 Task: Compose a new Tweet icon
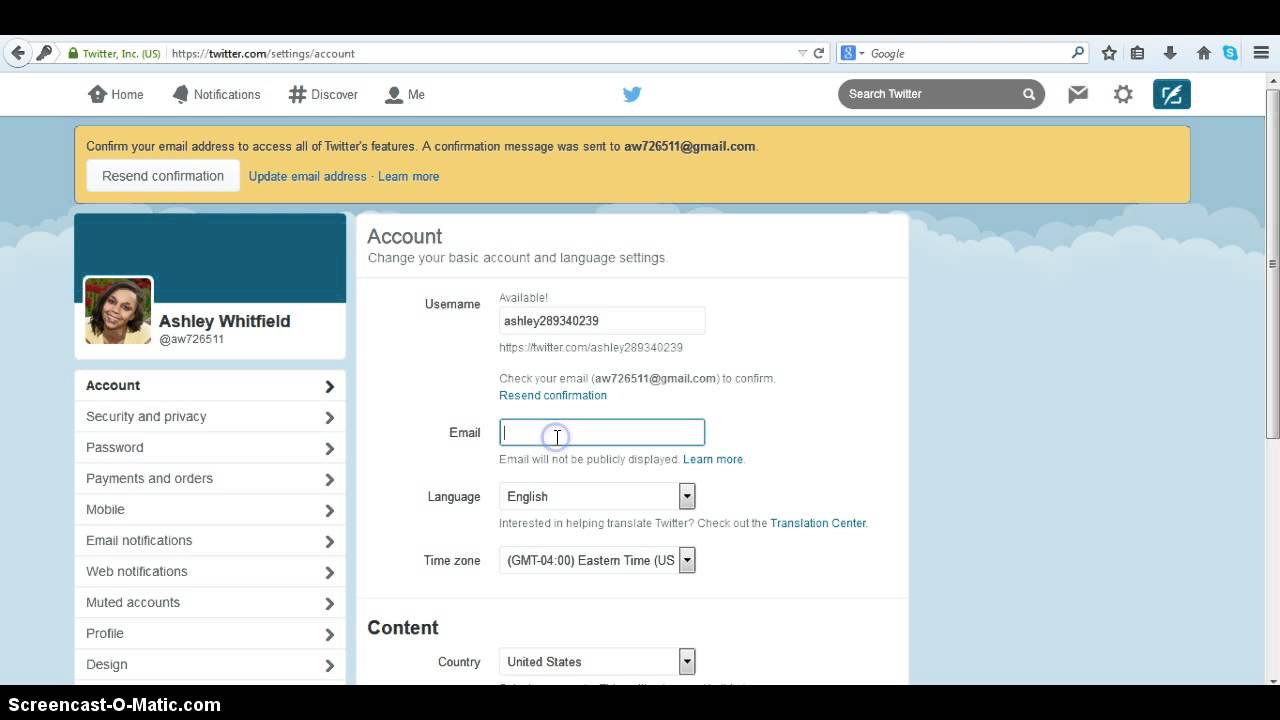(1171, 94)
